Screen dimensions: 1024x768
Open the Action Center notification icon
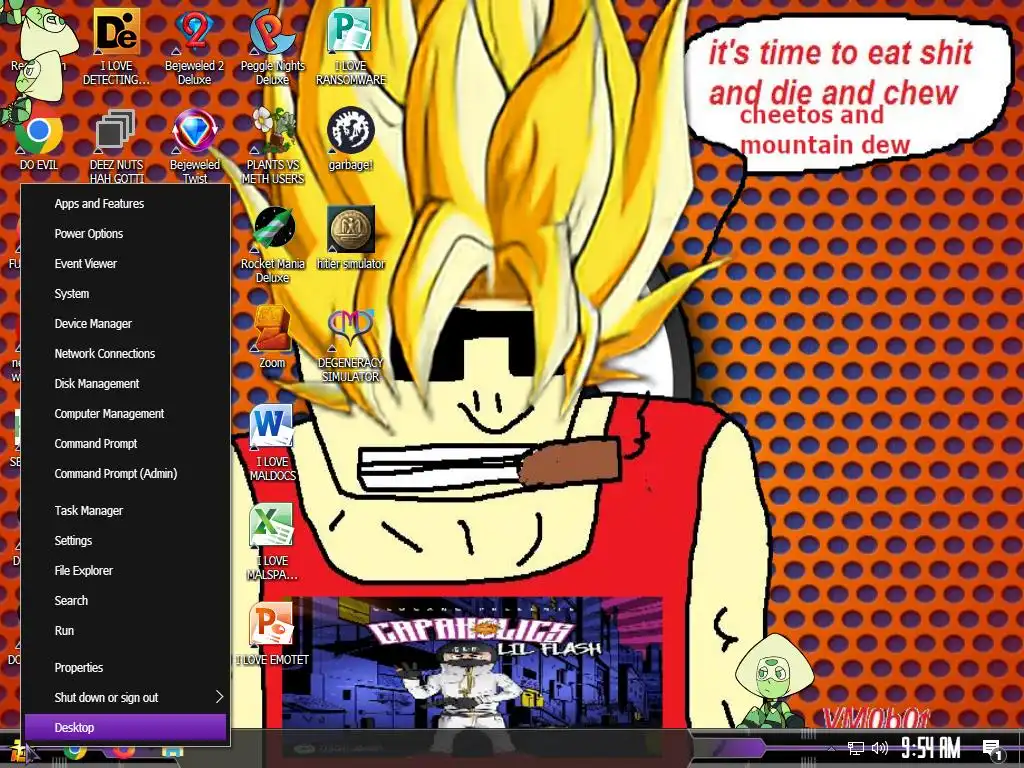click(x=993, y=749)
